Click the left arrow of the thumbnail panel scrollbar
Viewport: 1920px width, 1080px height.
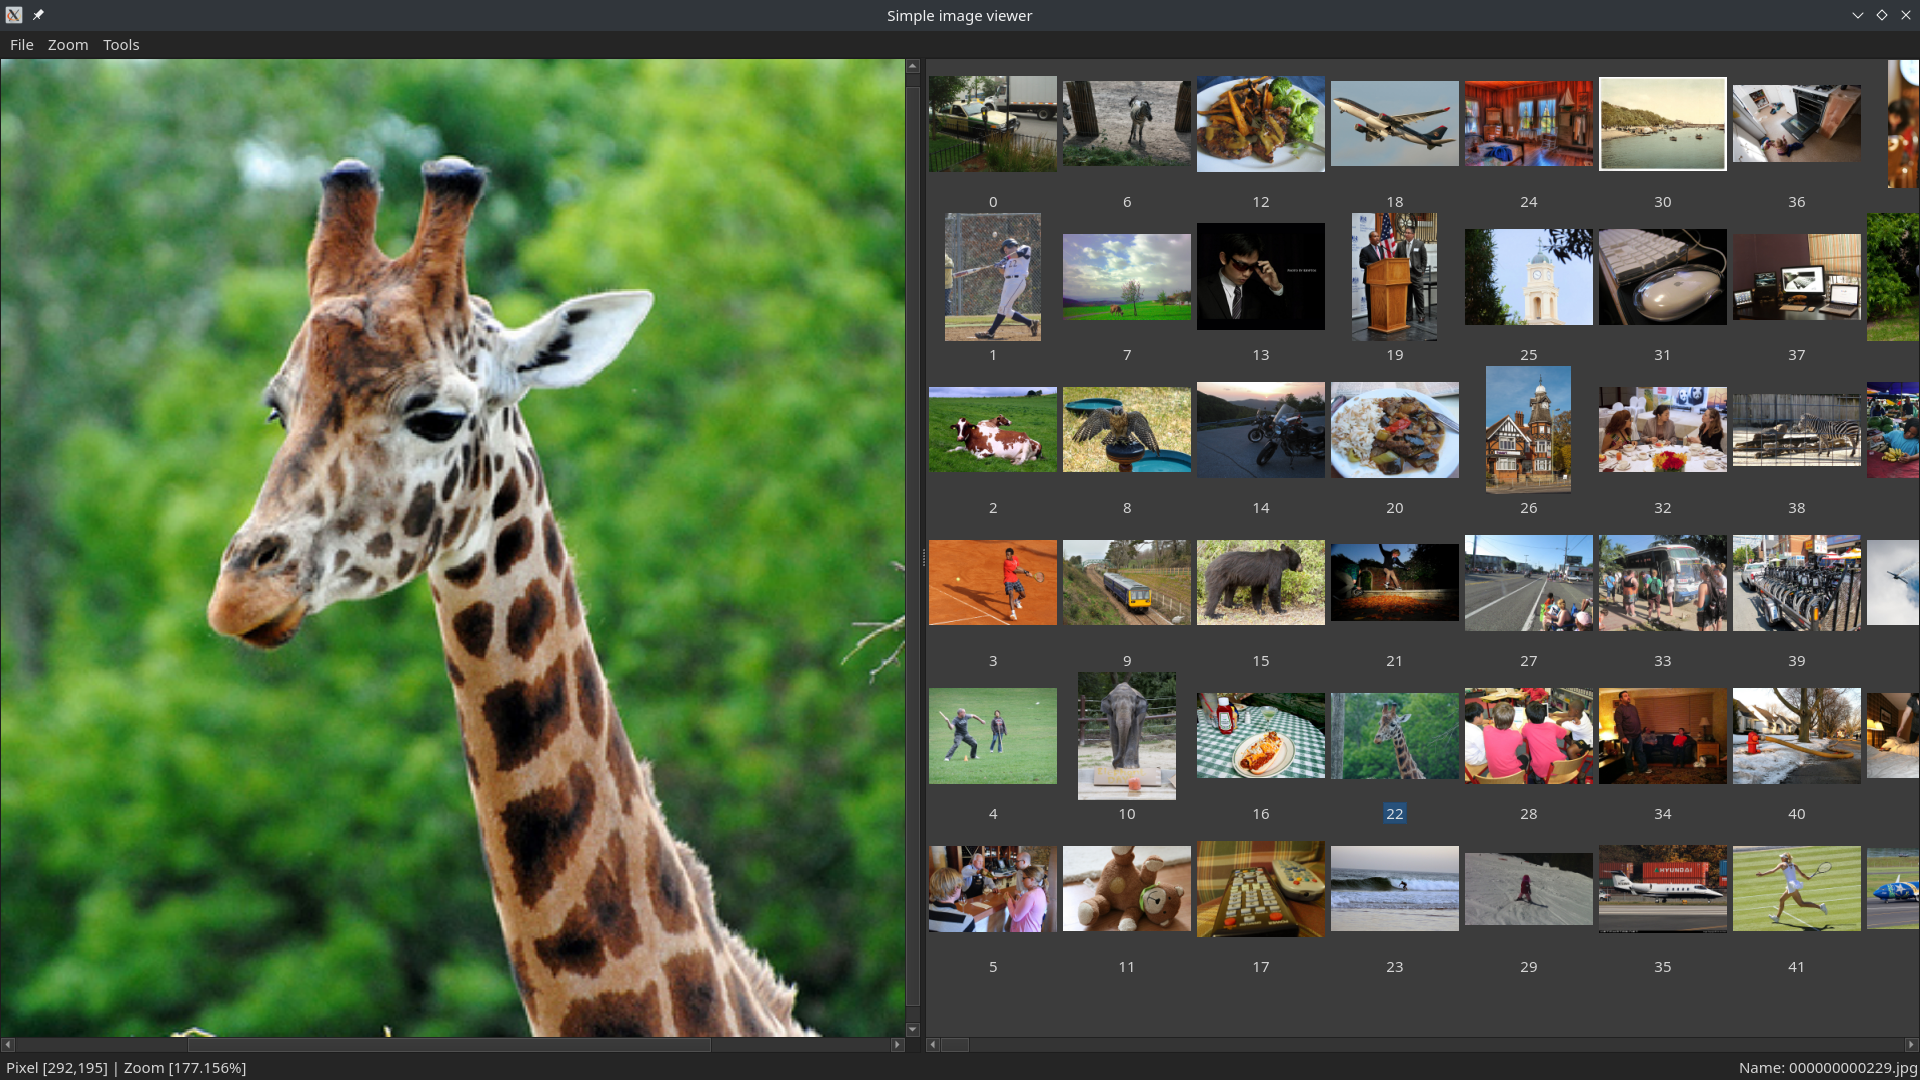[934, 1044]
